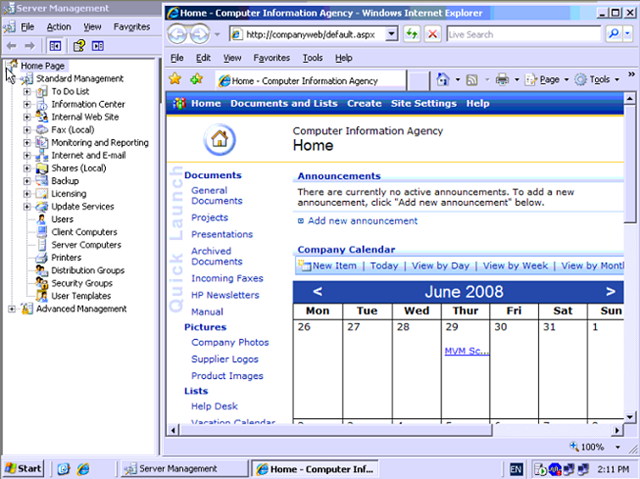Open the IE Edit menu
Image resolution: width=640 pixels, height=479 pixels.
coord(203,58)
